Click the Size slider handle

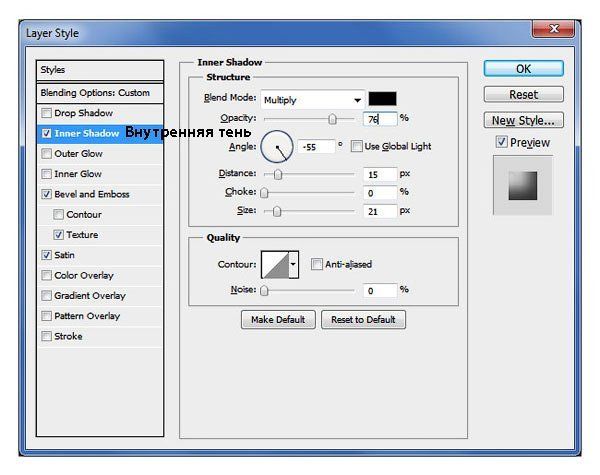point(277,211)
